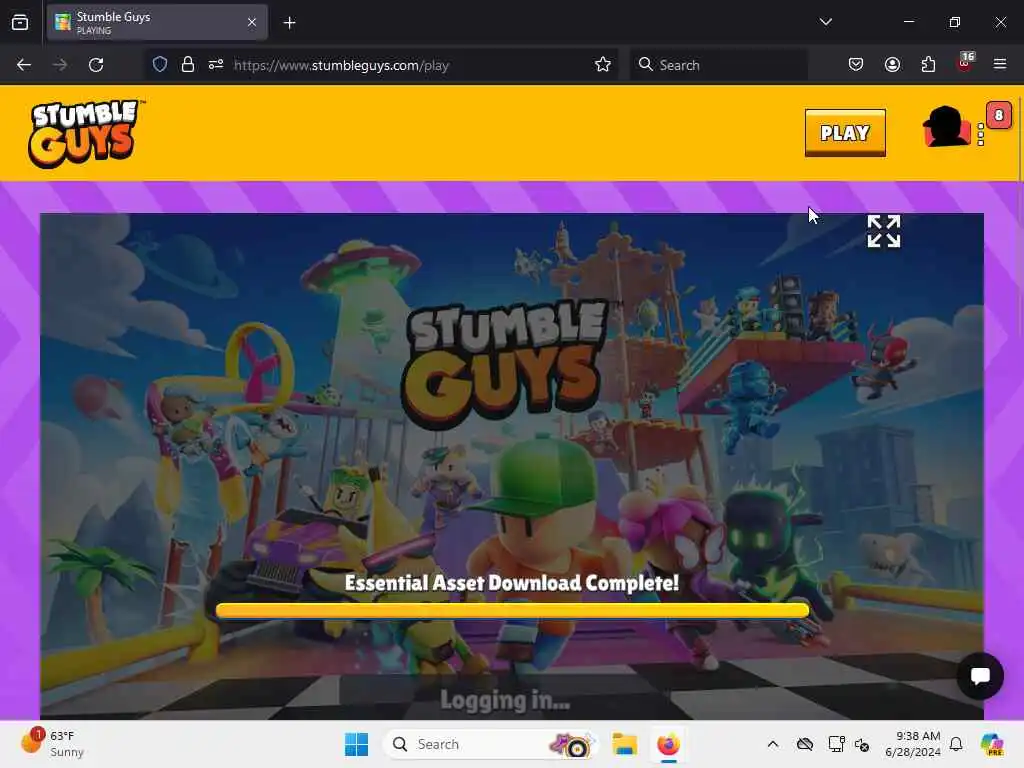This screenshot has height=768, width=1024.
Task: Go back with the browser back arrow
Action: [x=24, y=65]
